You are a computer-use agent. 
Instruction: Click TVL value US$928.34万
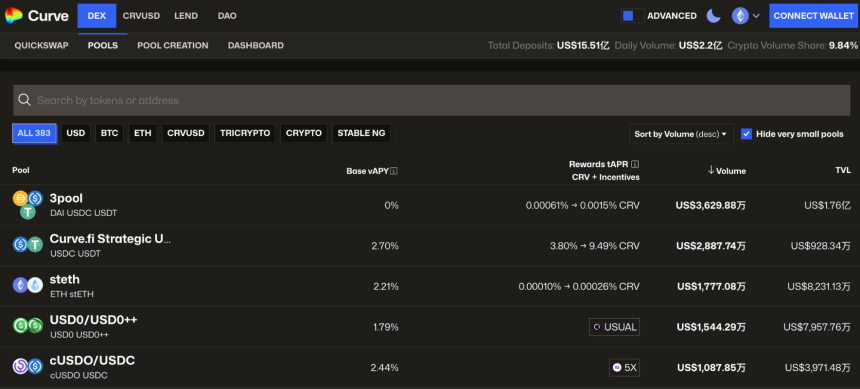tap(821, 246)
